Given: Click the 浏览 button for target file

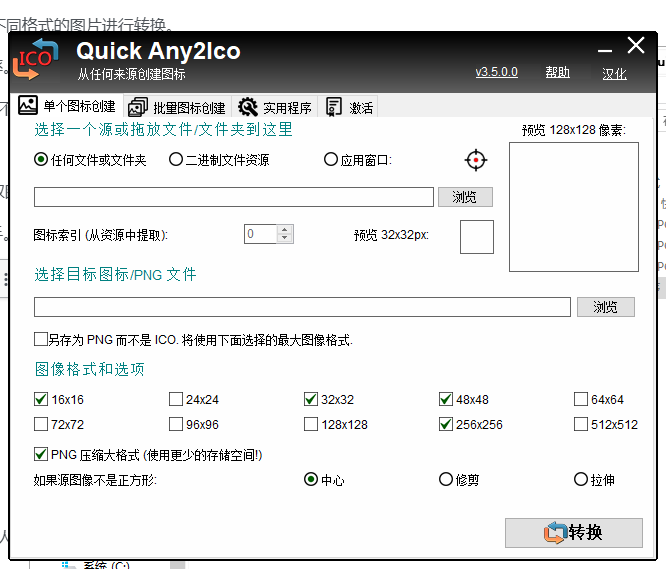Looking at the screenshot, I should tap(606, 307).
